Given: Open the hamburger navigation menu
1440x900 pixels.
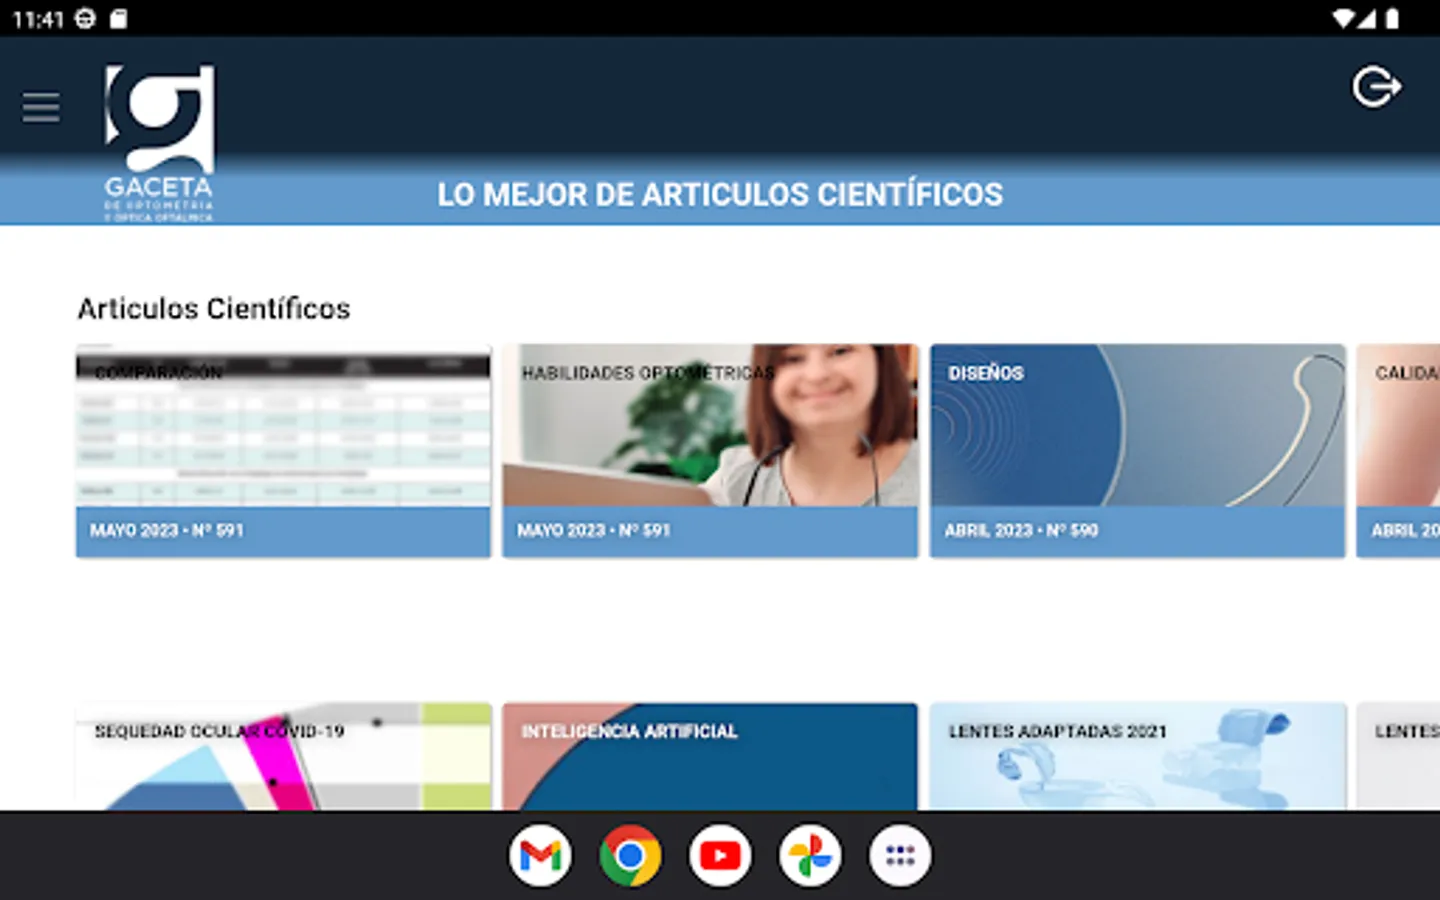Looking at the screenshot, I should [x=41, y=107].
